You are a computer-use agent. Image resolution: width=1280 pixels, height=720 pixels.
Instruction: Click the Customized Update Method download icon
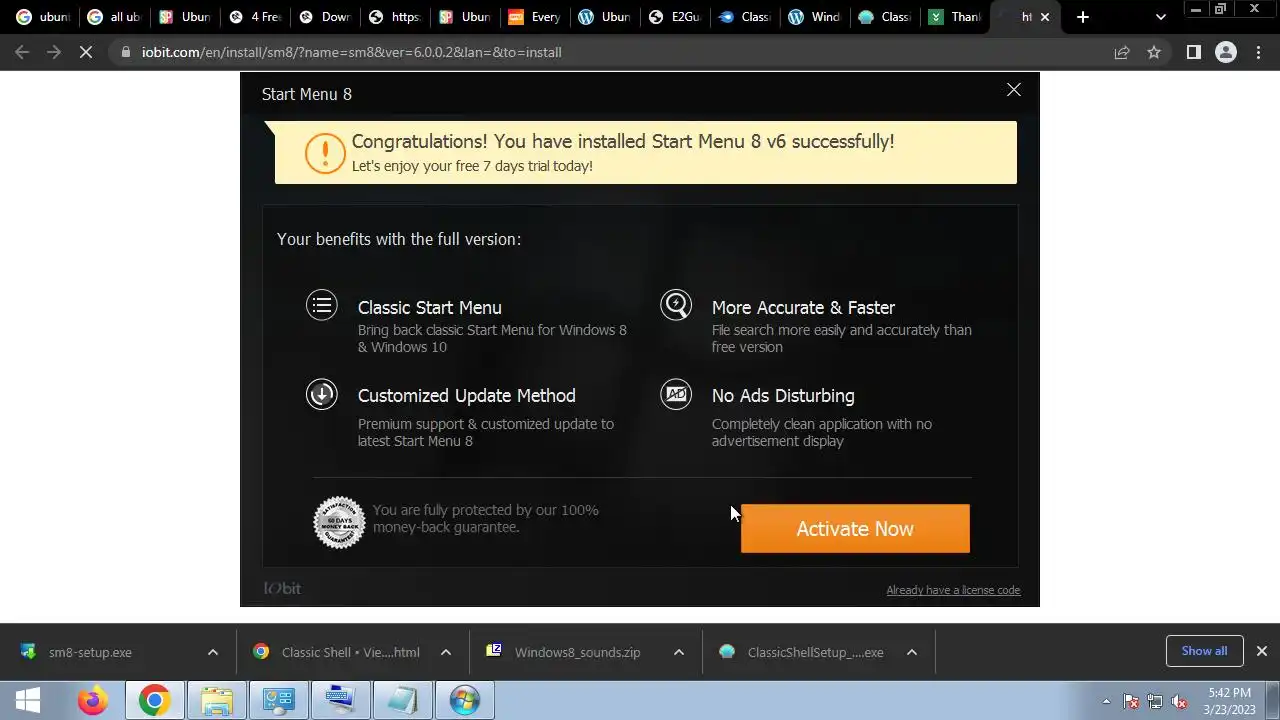pos(322,394)
